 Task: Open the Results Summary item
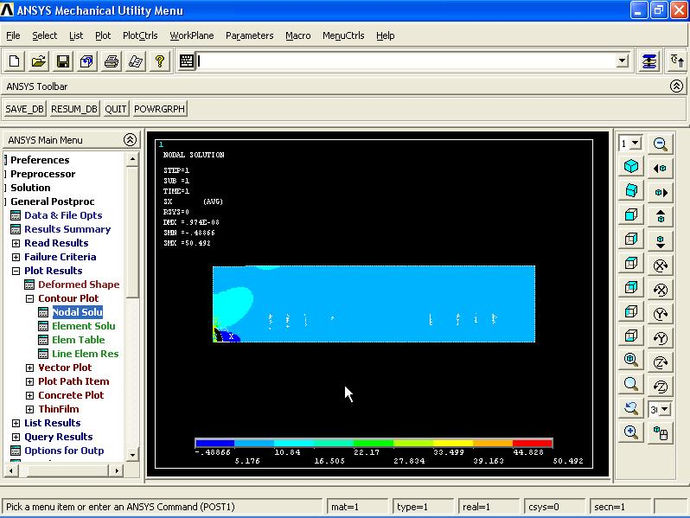coord(67,229)
